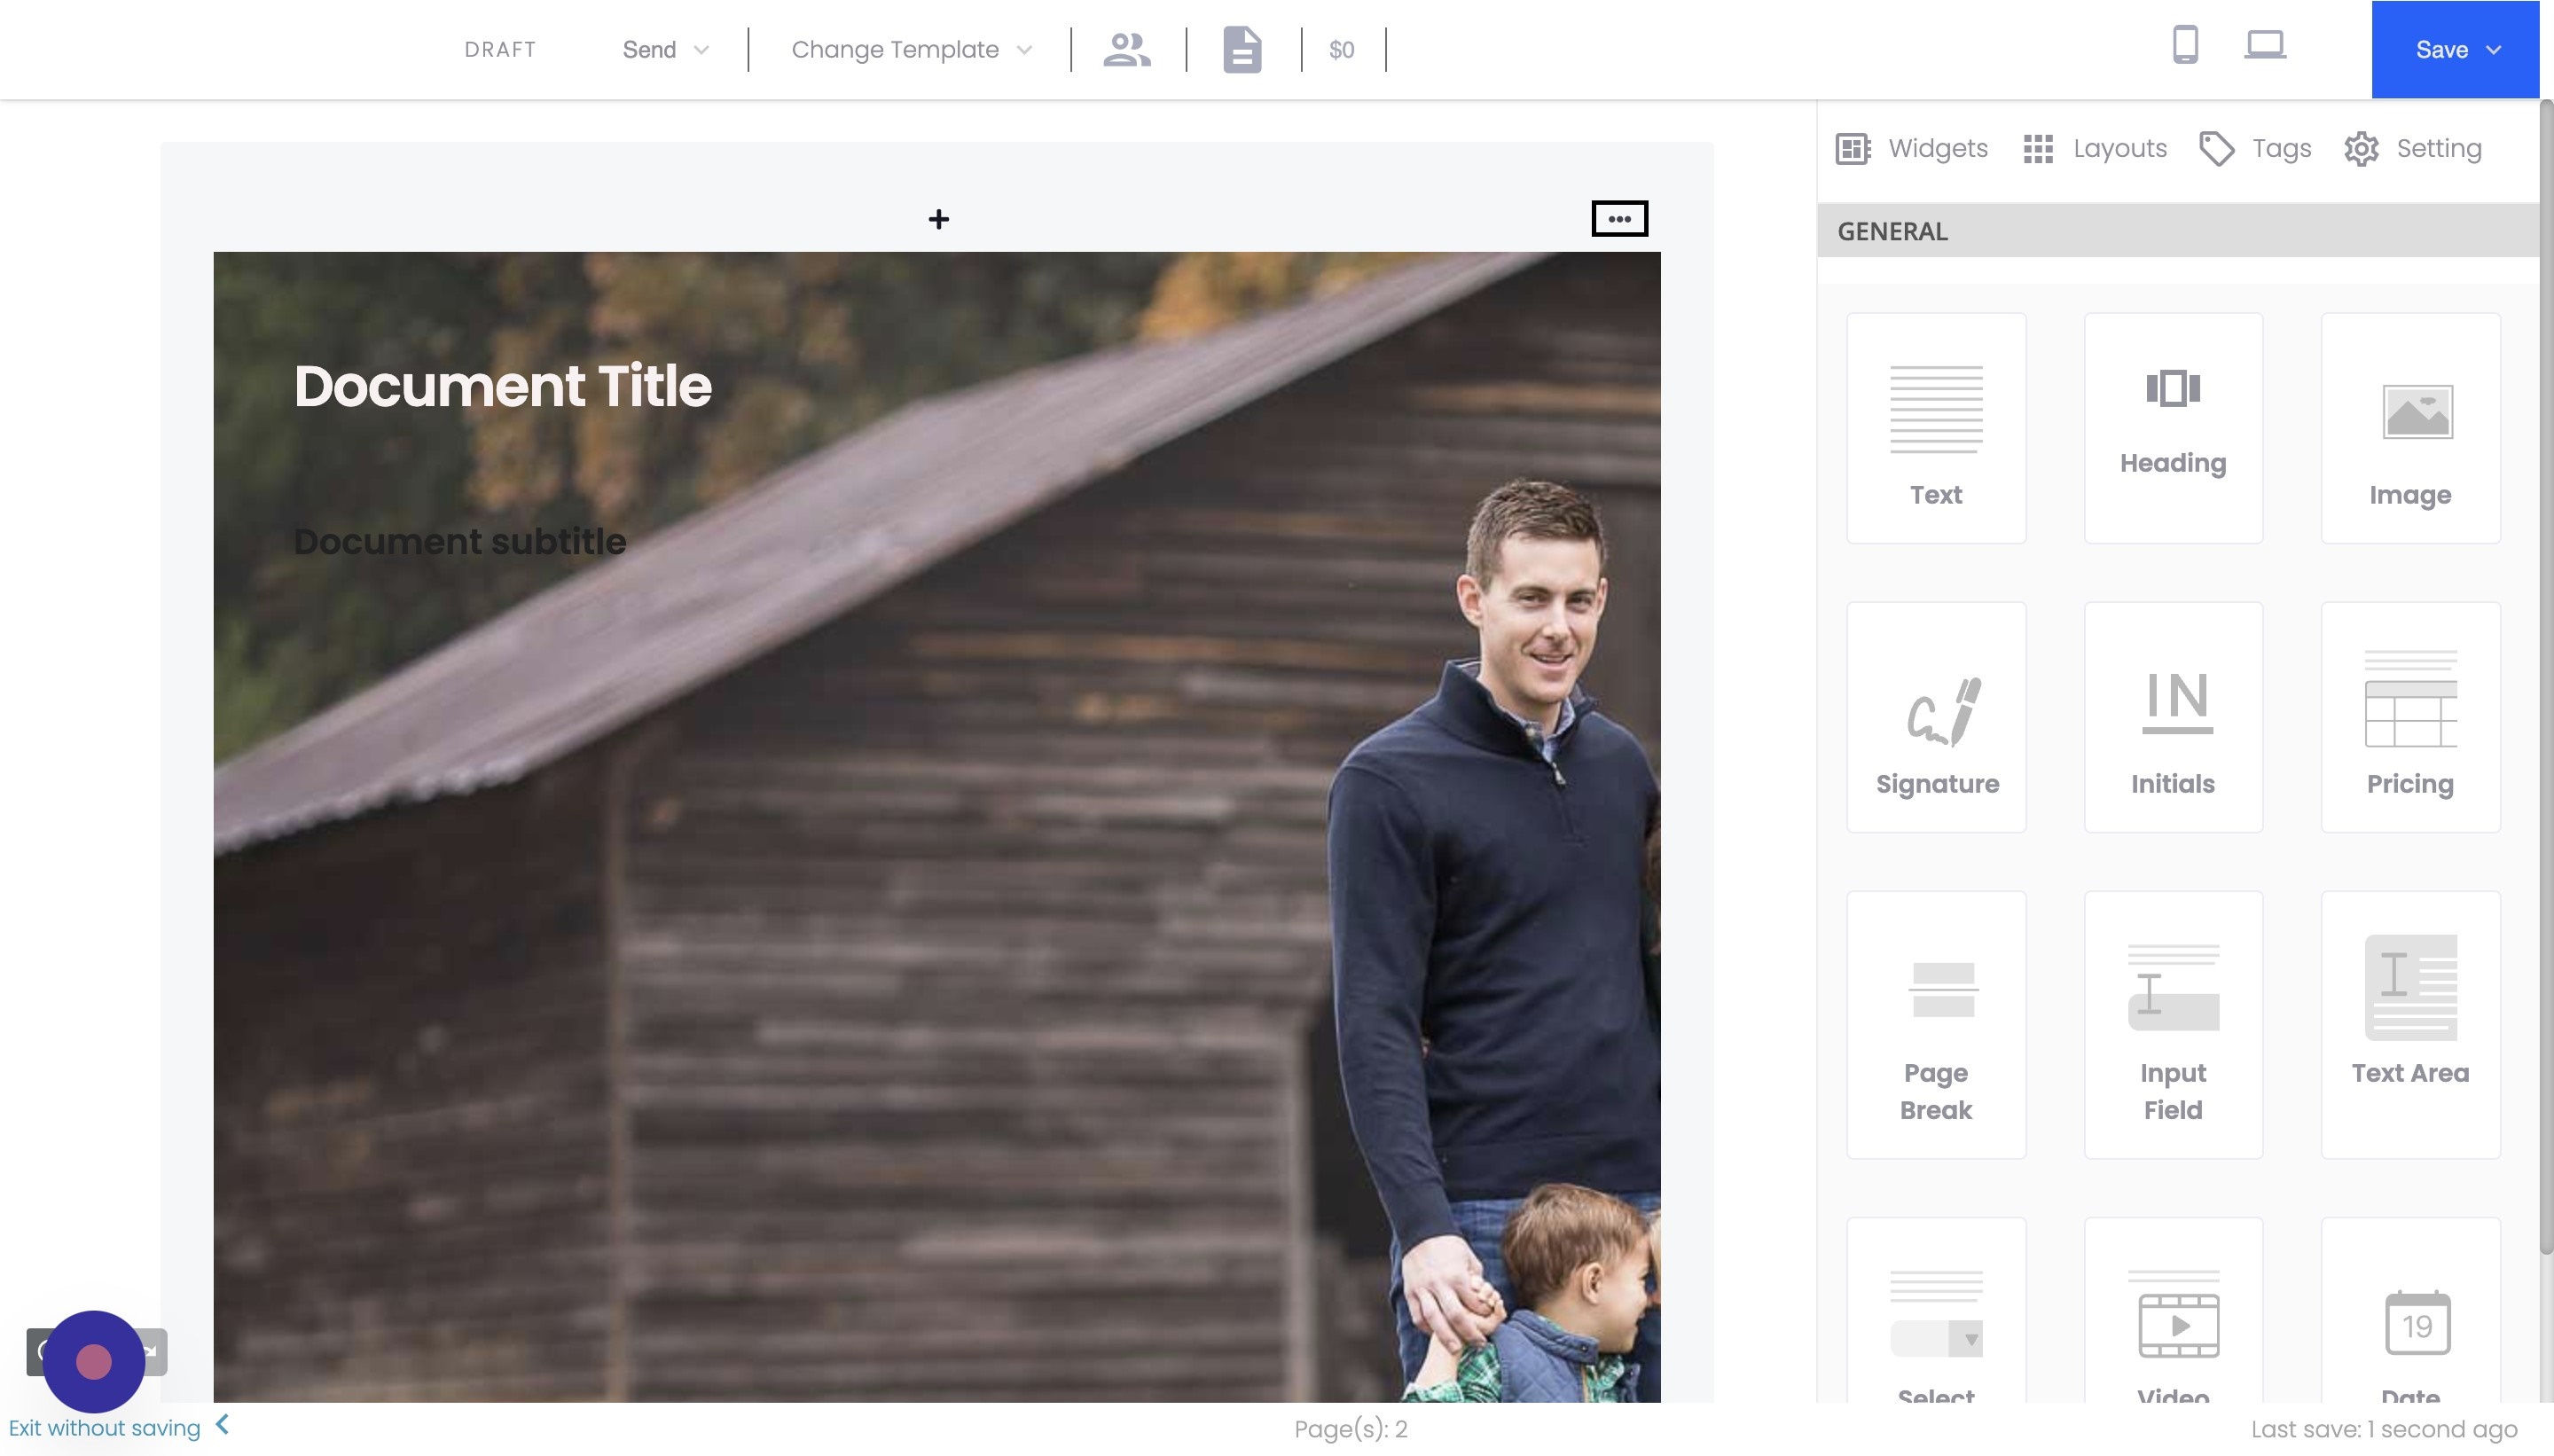Switch to desktop preview

point(2265,45)
